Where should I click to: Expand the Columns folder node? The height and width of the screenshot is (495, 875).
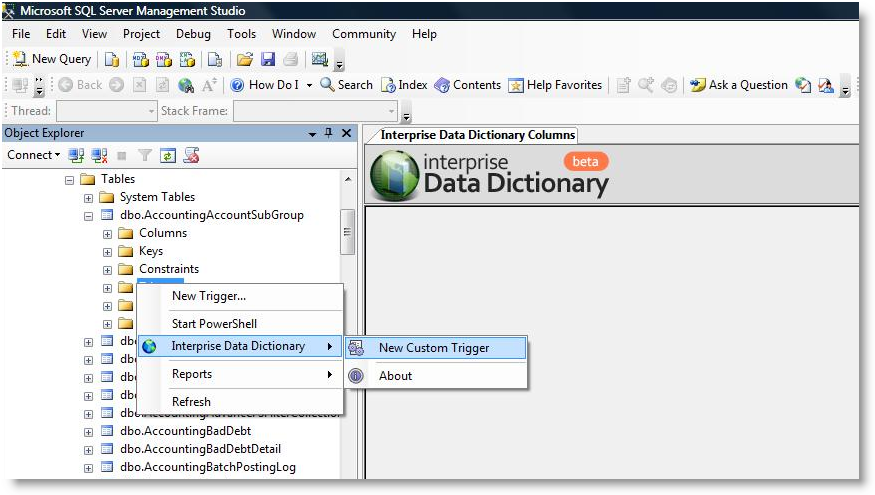click(x=107, y=234)
